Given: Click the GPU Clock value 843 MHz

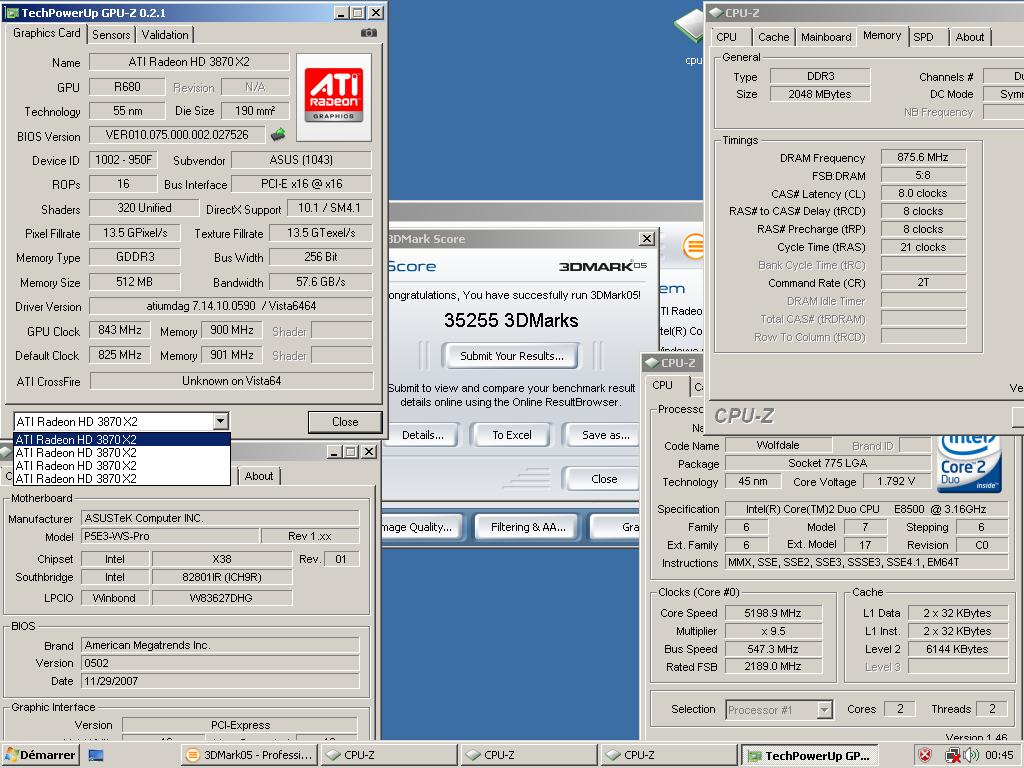Looking at the screenshot, I should (120, 330).
